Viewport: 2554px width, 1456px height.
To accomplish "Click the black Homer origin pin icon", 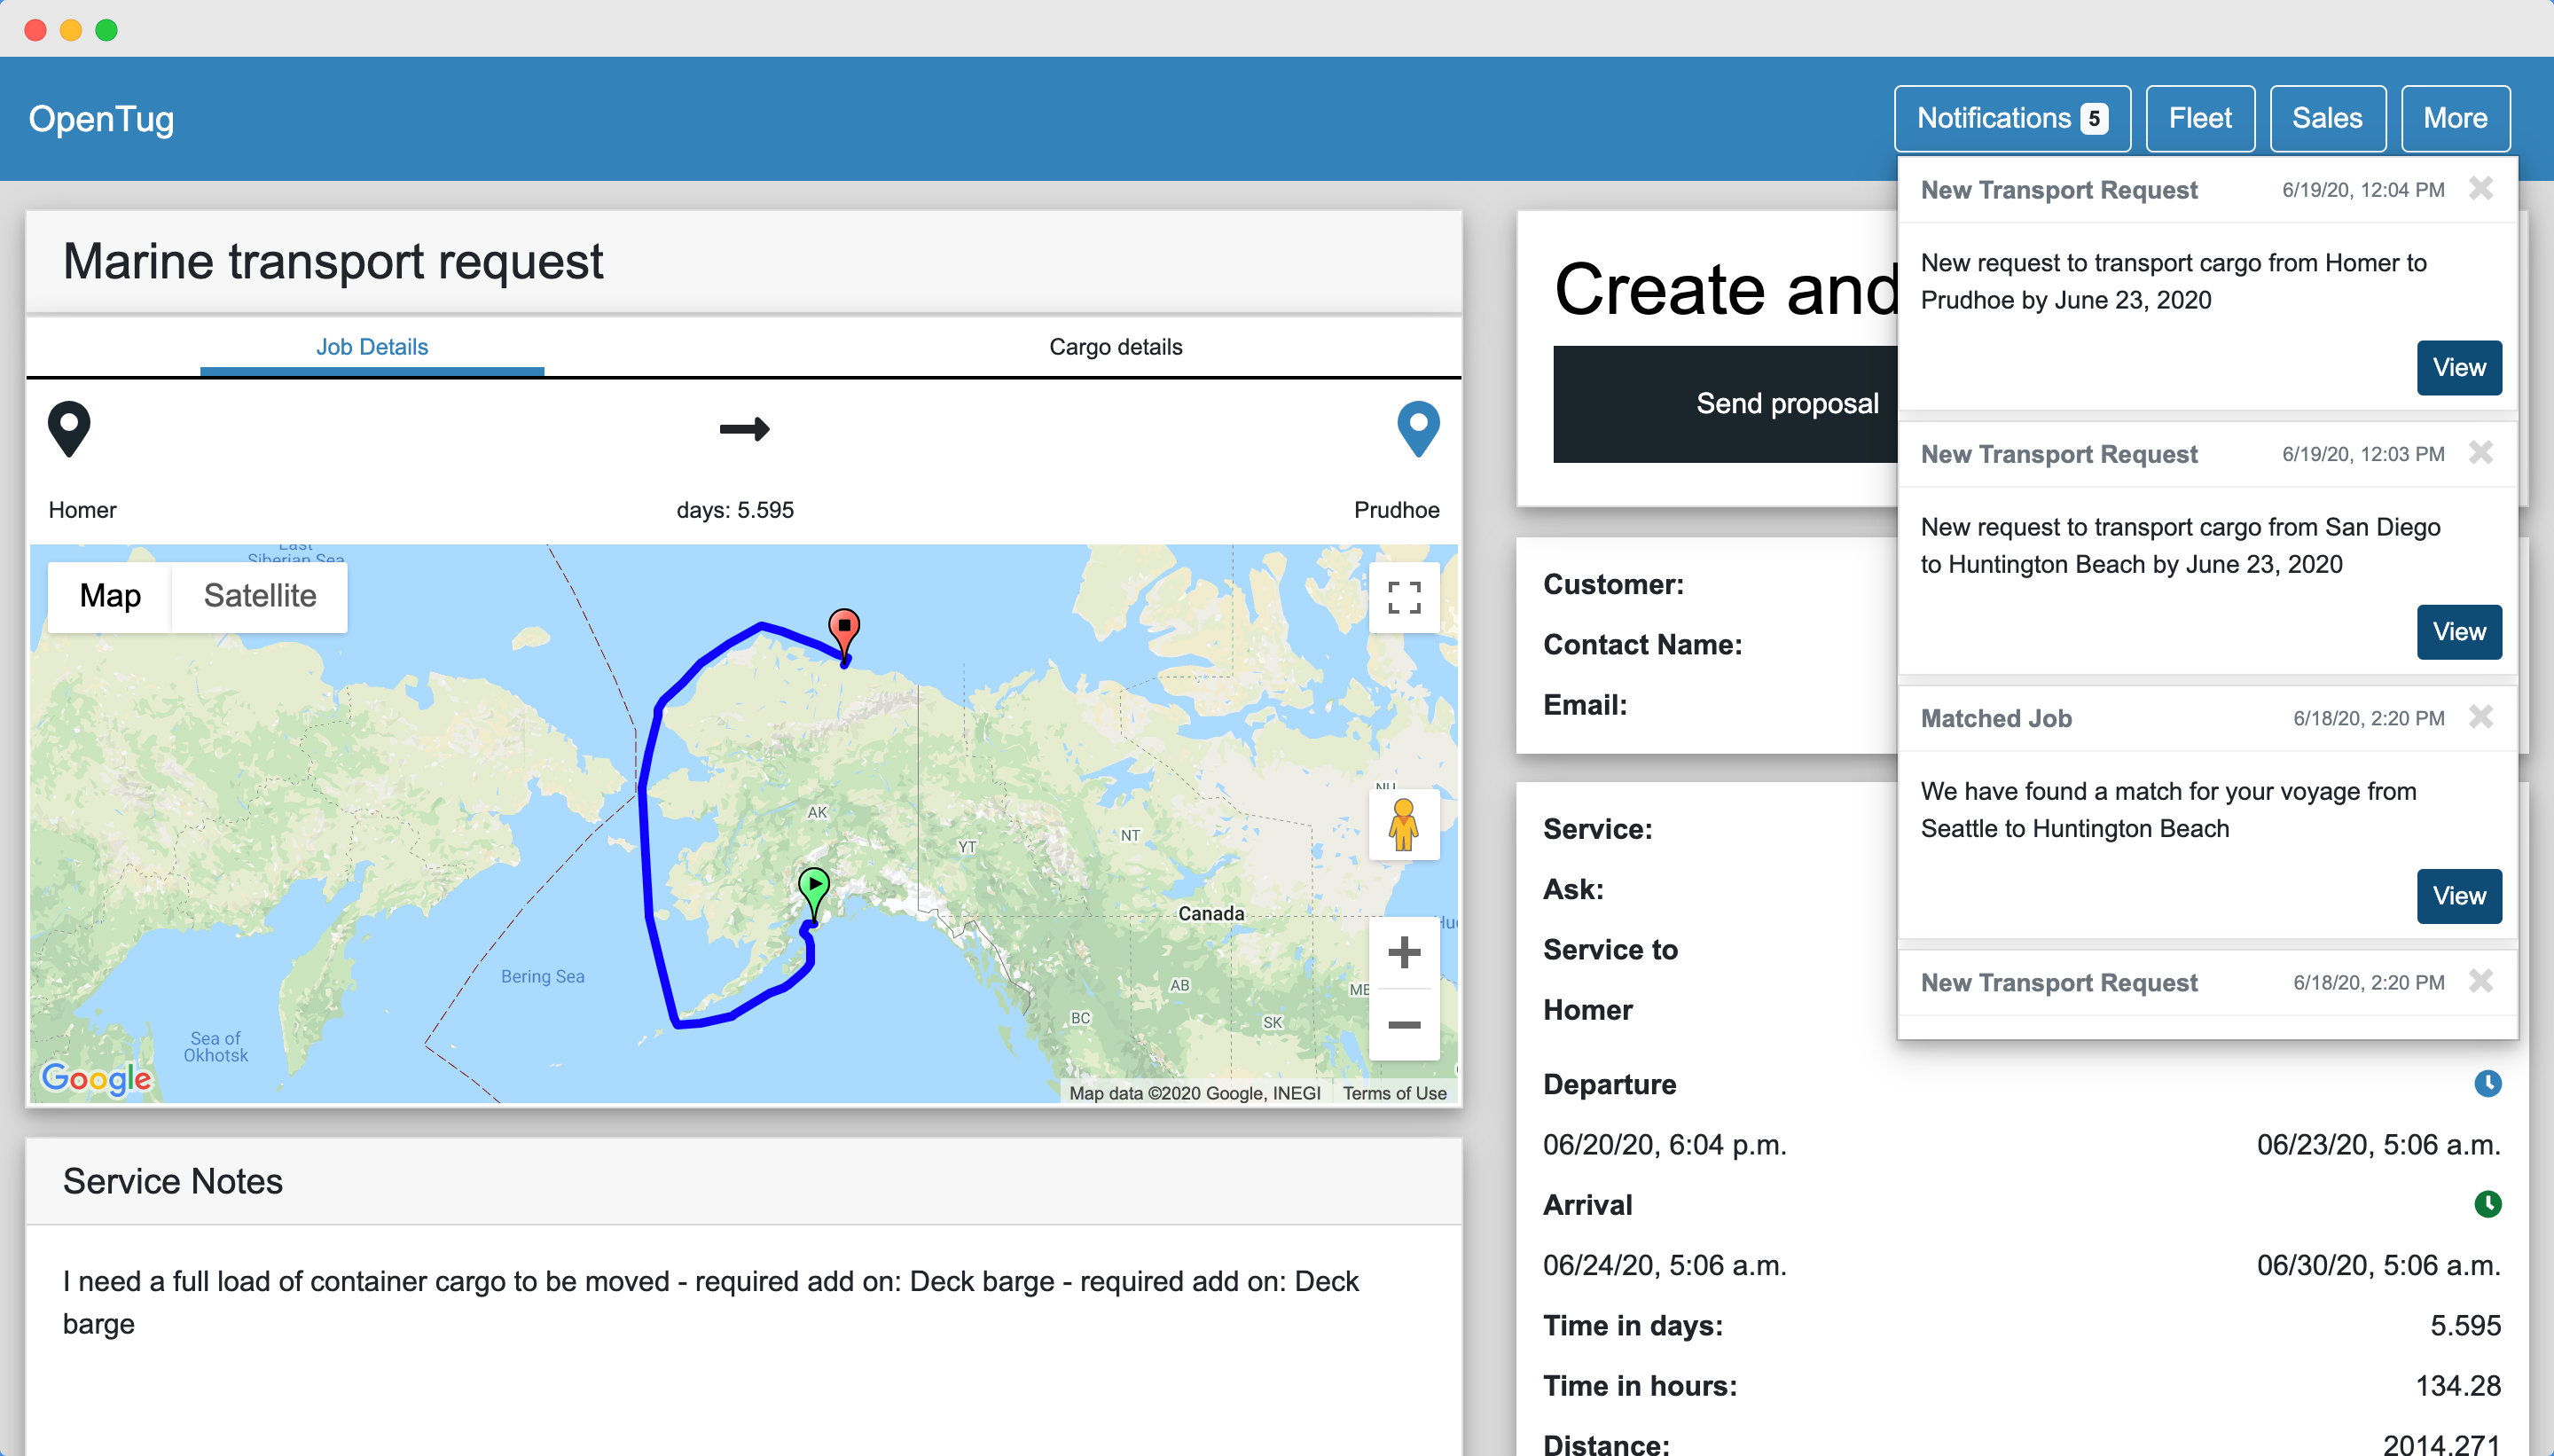I will (69, 429).
